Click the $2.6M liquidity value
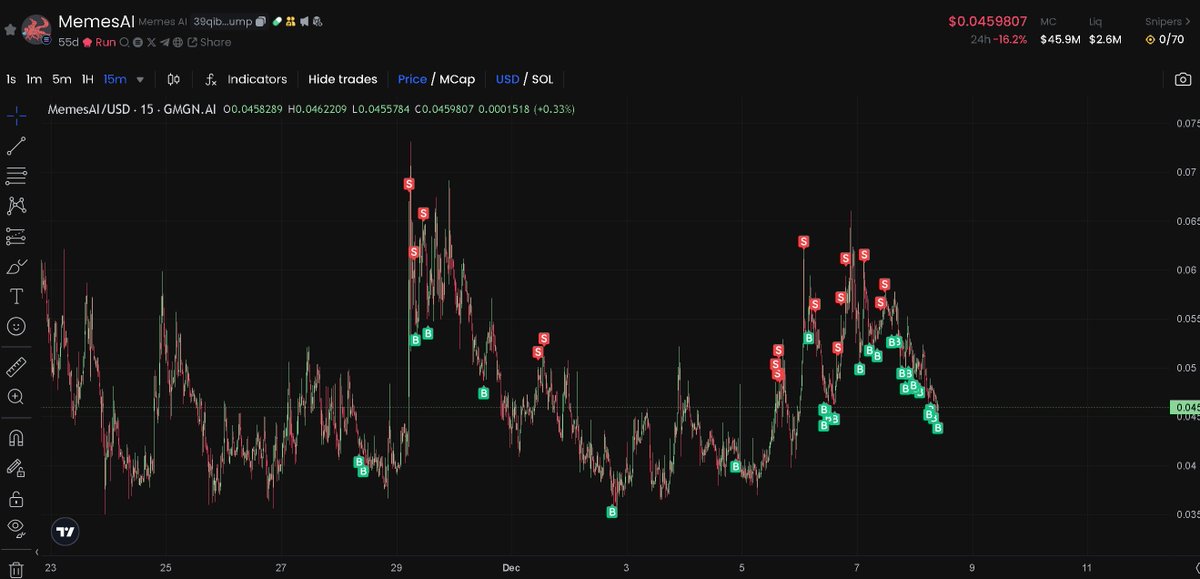This screenshot has width=1200, height=579. point(1105,40)
